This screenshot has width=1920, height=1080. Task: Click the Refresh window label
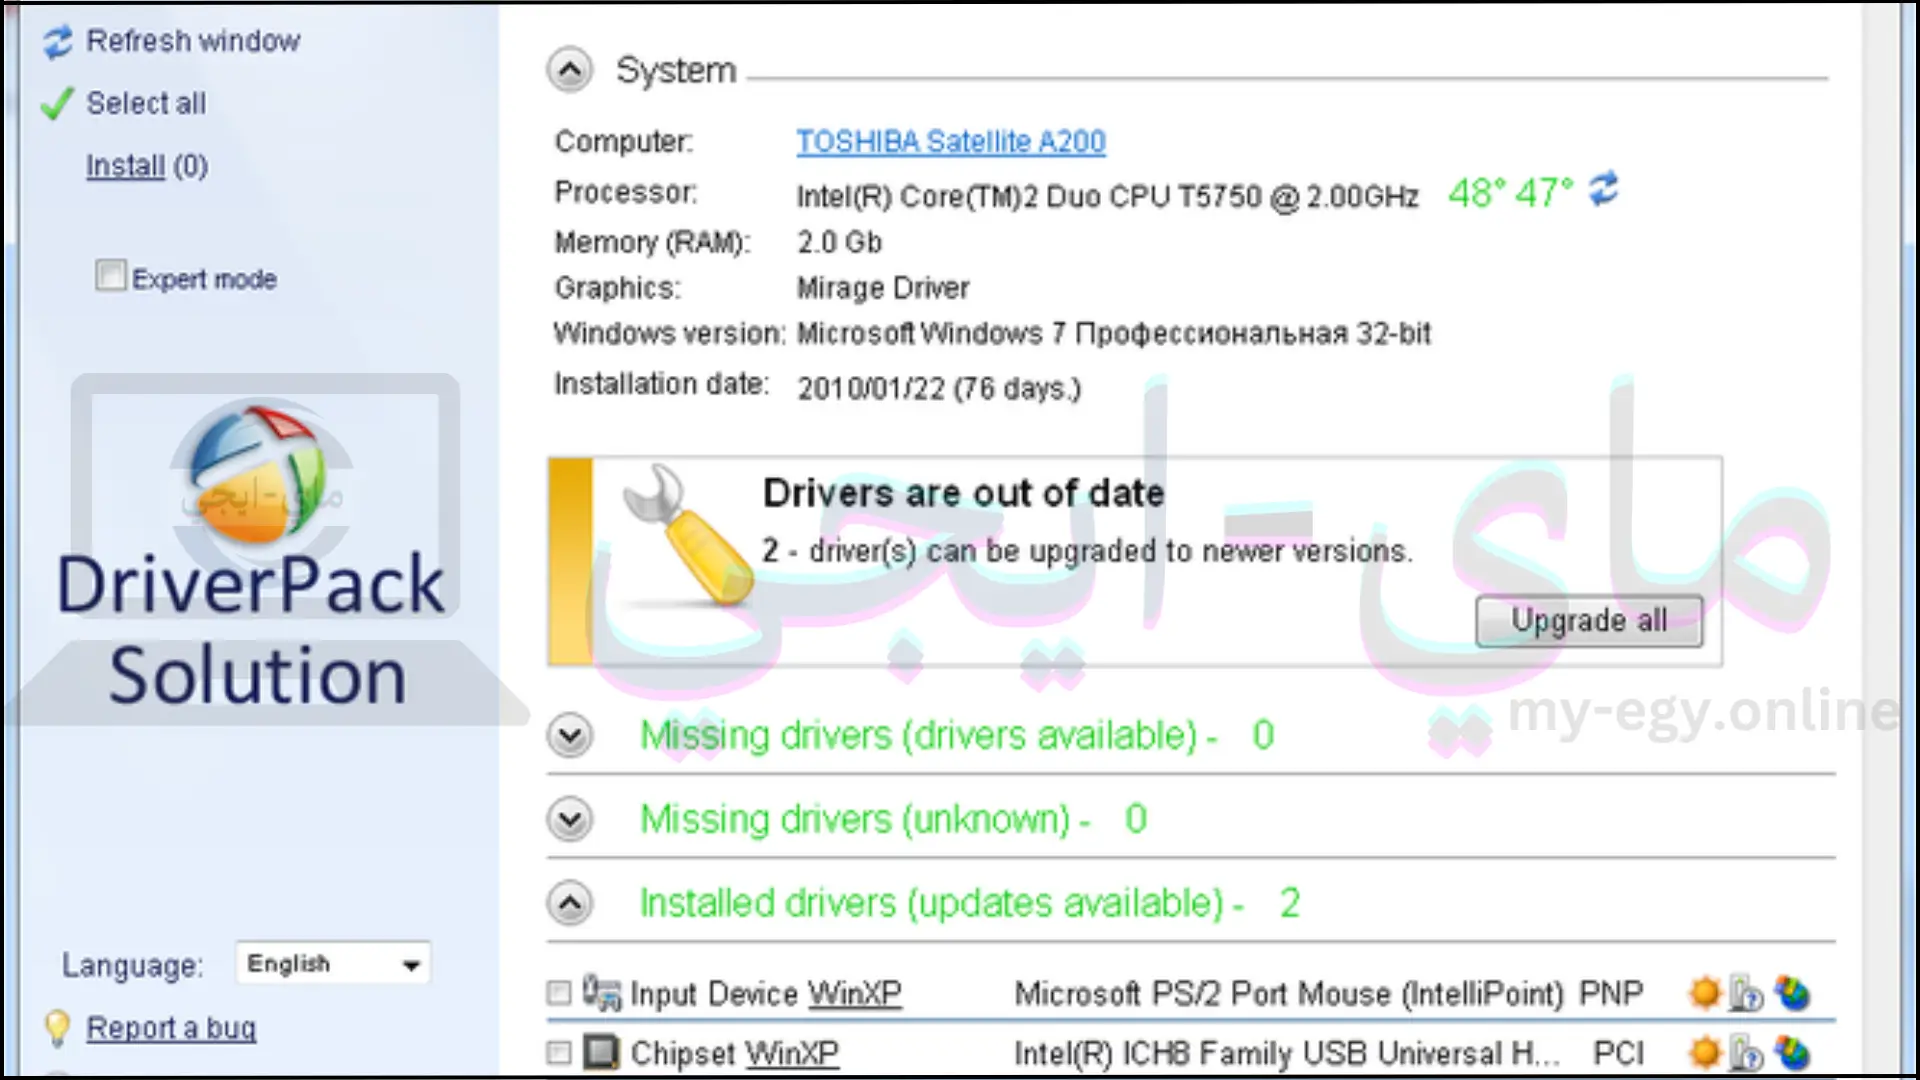coord(193,41)
